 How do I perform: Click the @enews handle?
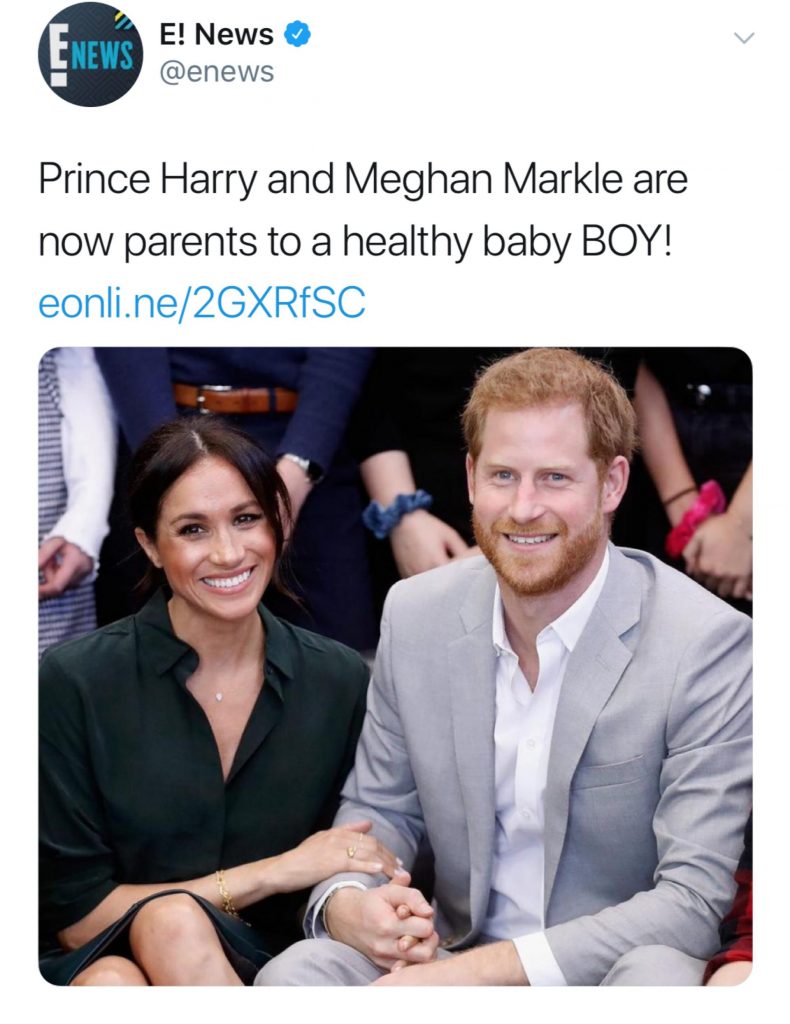pyautogui.click(x=220, y=71)
